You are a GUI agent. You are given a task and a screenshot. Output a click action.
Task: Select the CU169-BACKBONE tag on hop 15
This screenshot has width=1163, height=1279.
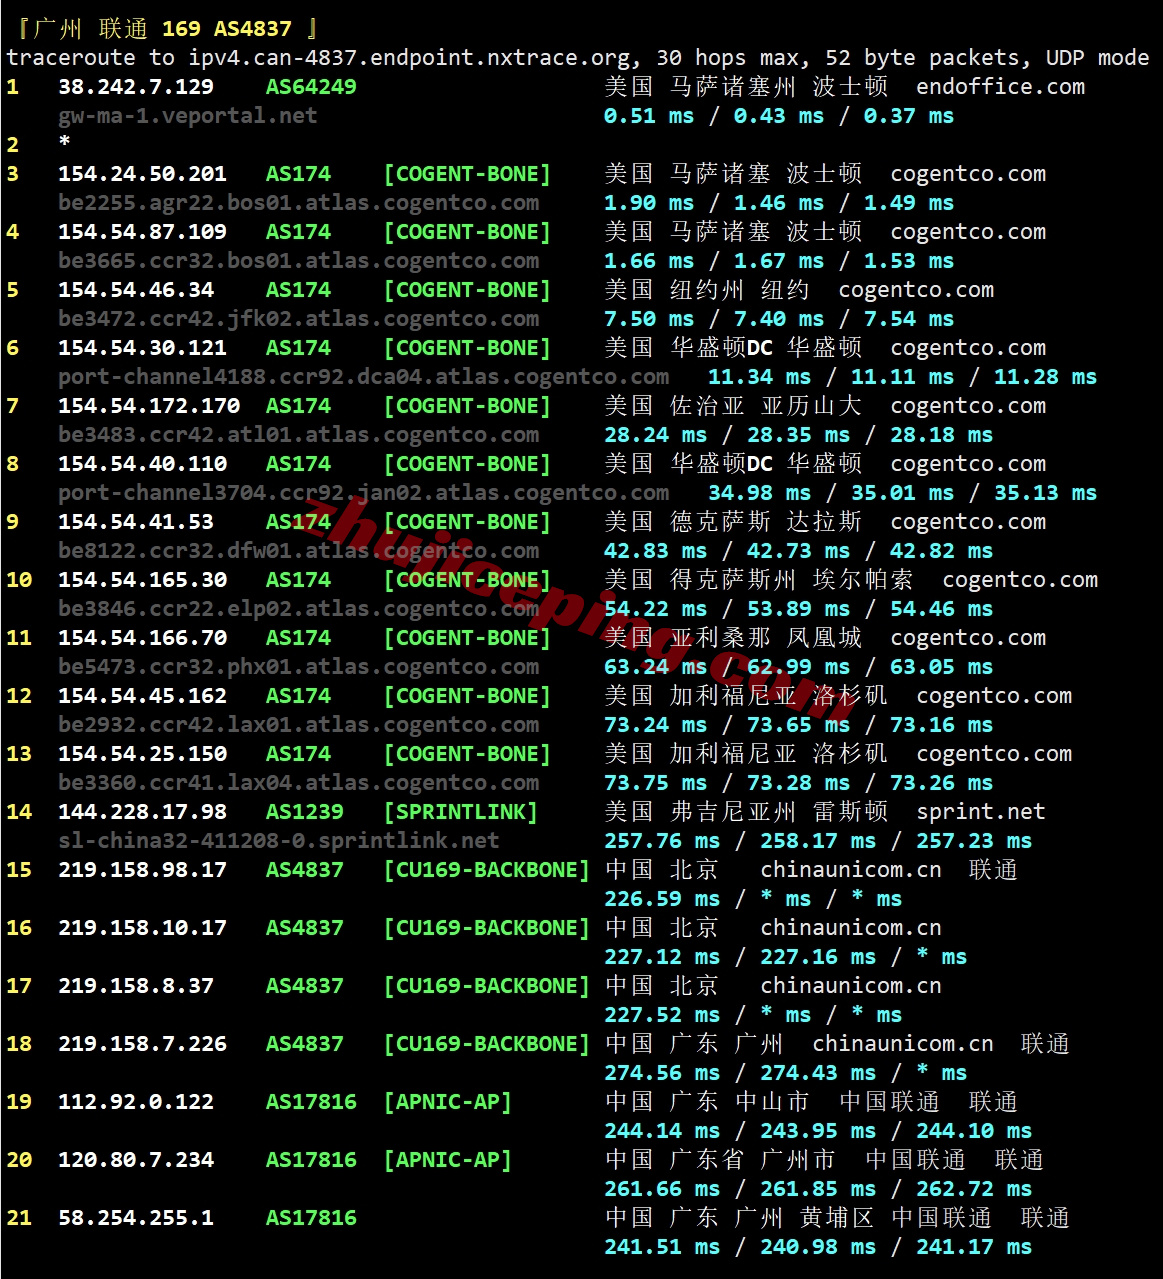[x=485, y=869]
